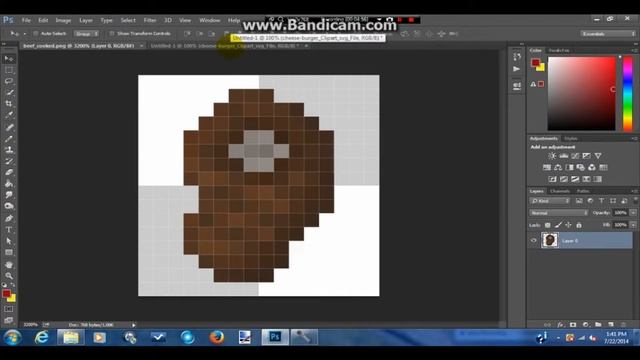
Task: Add an Exposure adjustment
Action: [587, 156]
